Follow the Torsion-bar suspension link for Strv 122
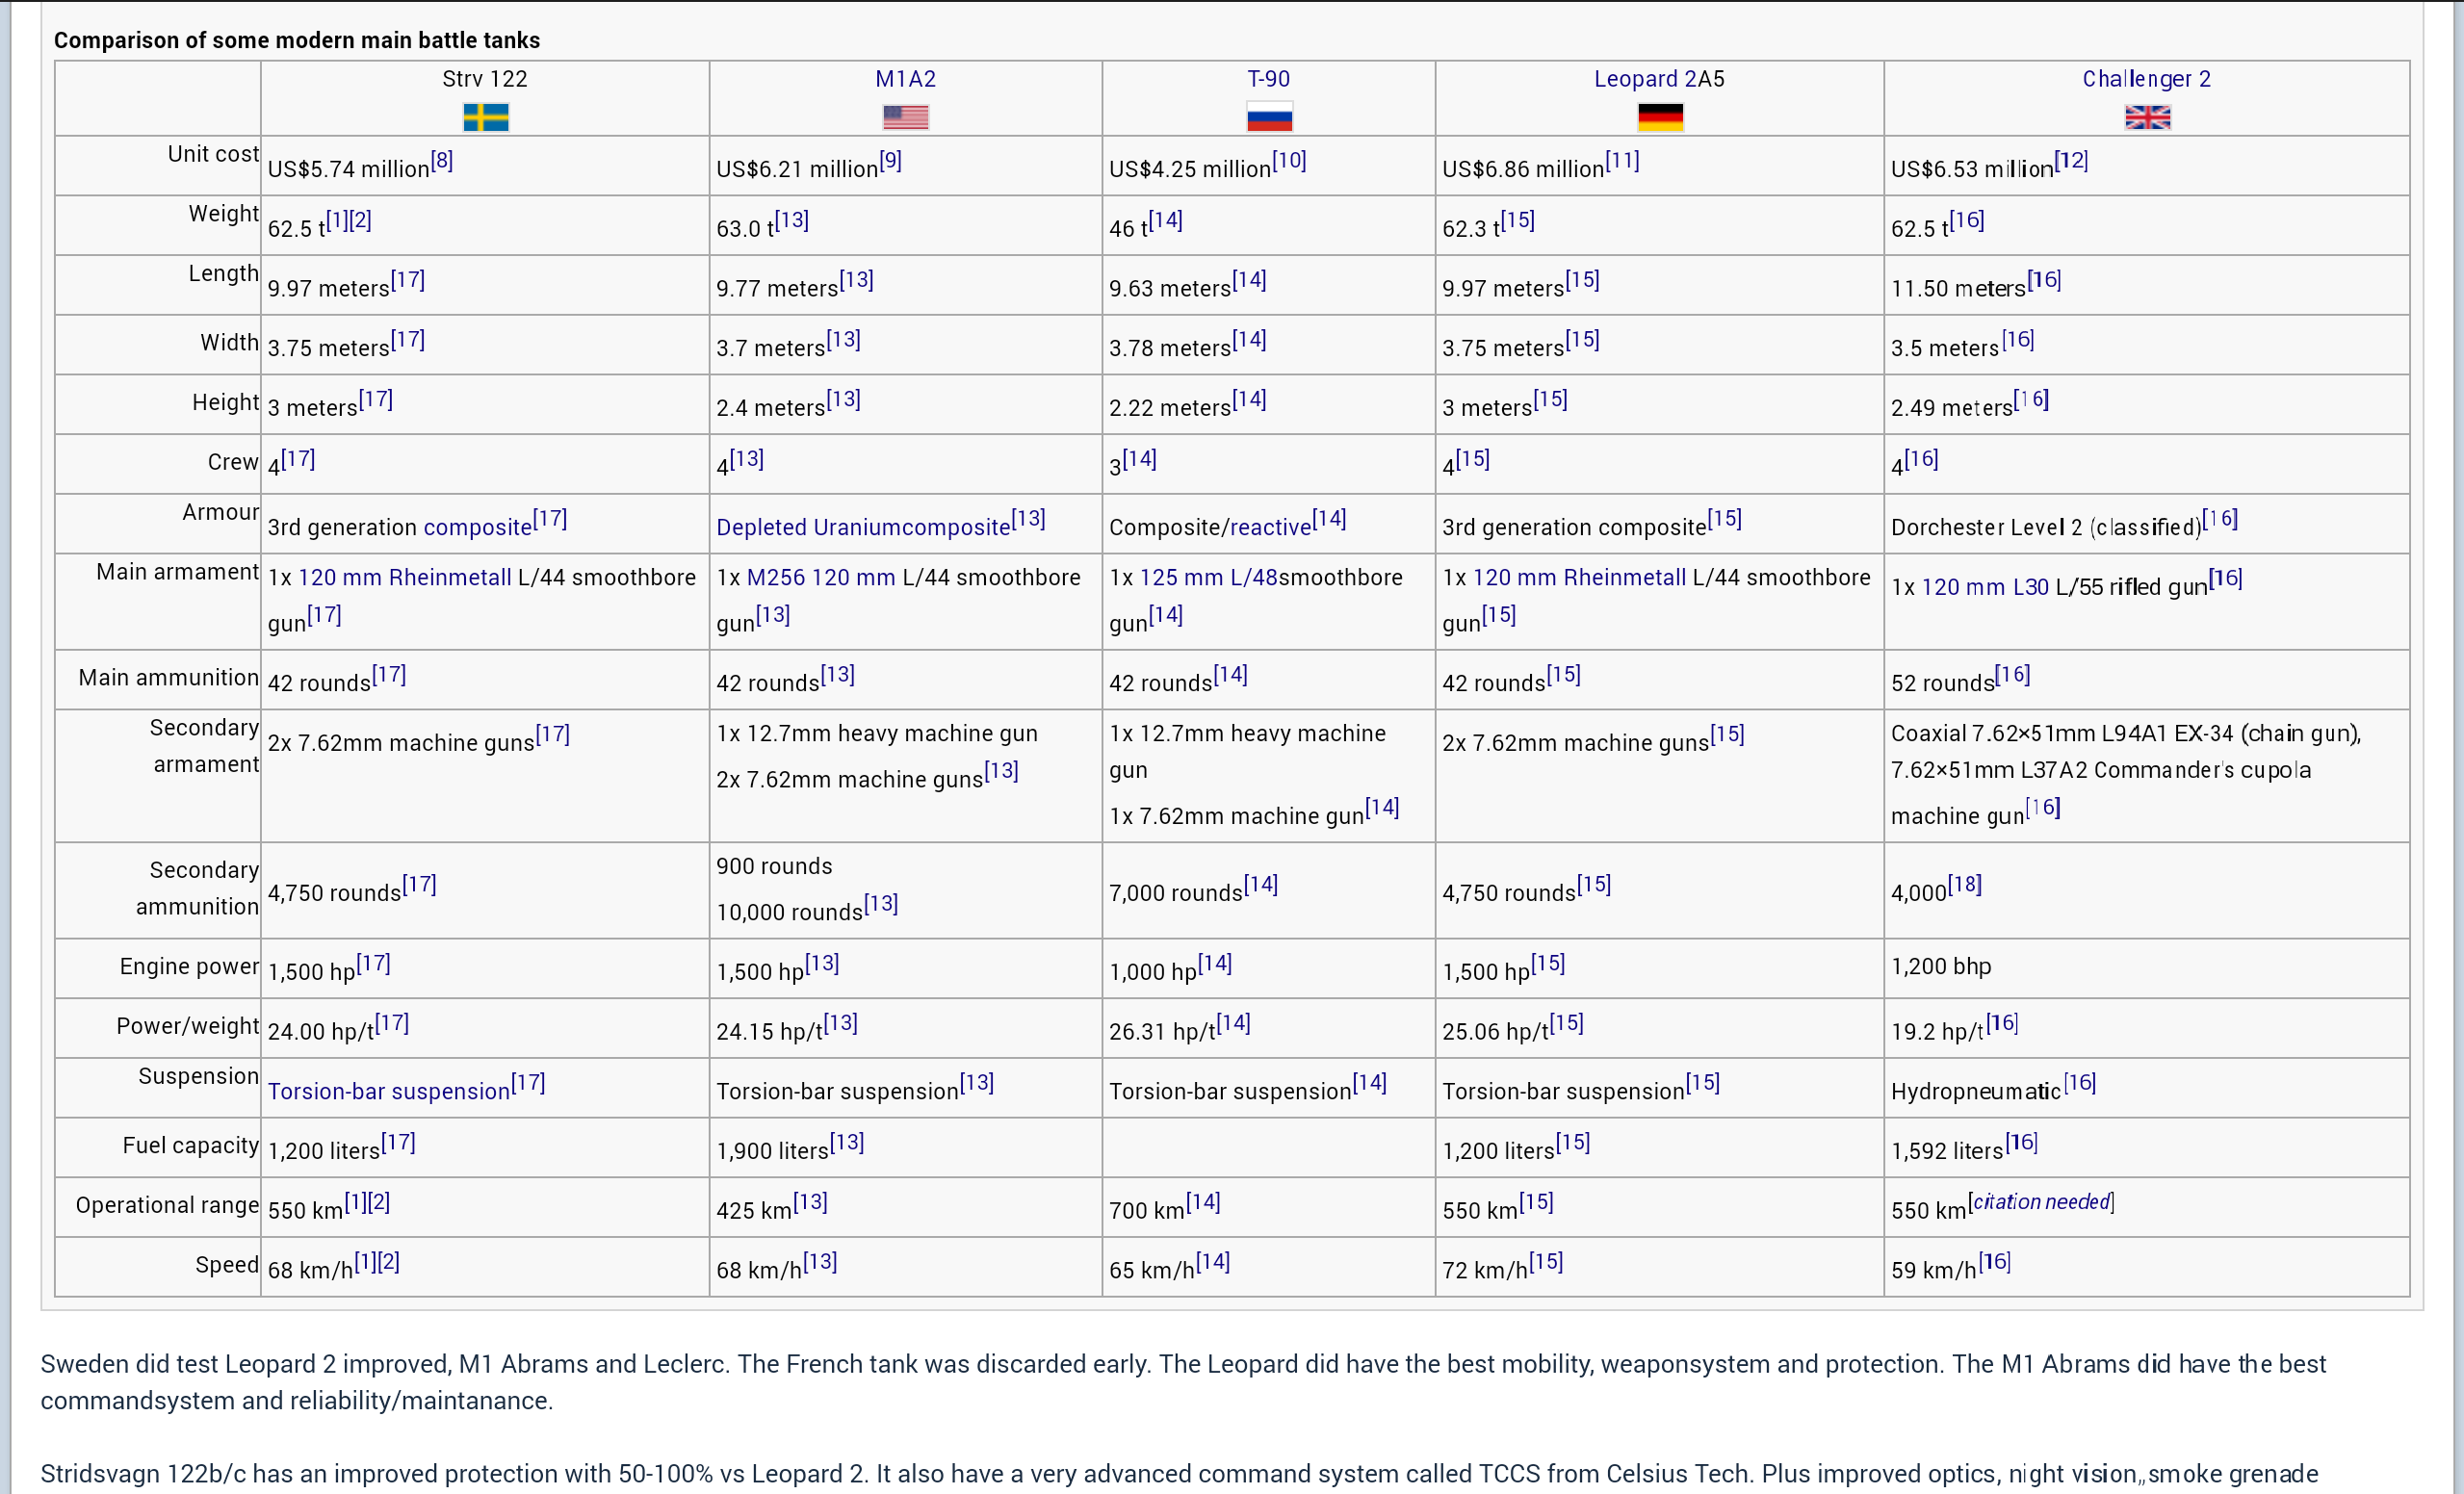This screenshot has height=1494, width=2464. tap(389, 1091)
